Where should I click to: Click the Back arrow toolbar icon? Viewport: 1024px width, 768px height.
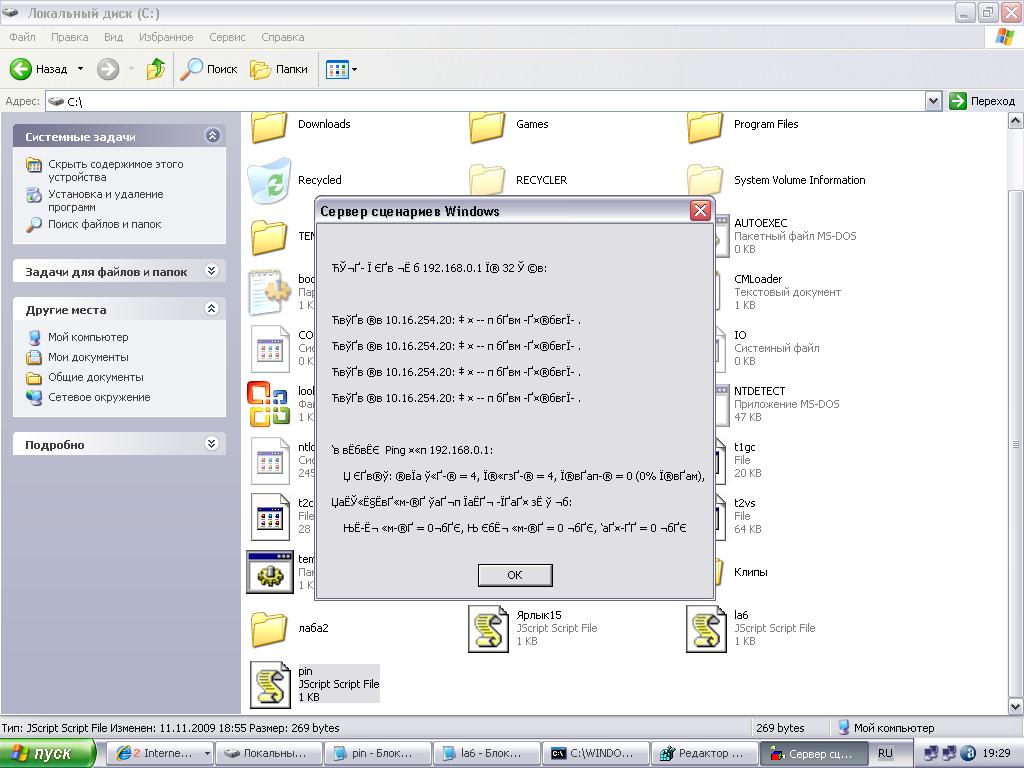(22, 69)
